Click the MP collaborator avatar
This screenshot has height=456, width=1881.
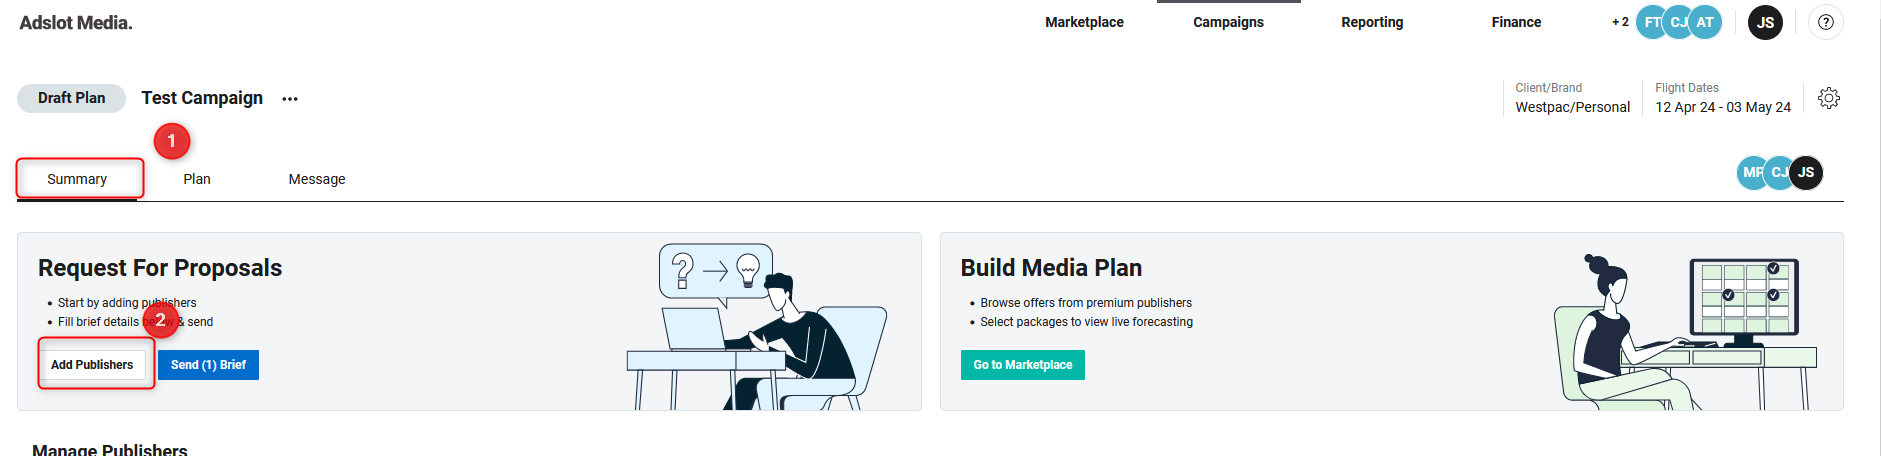[x=1750, y=172]
